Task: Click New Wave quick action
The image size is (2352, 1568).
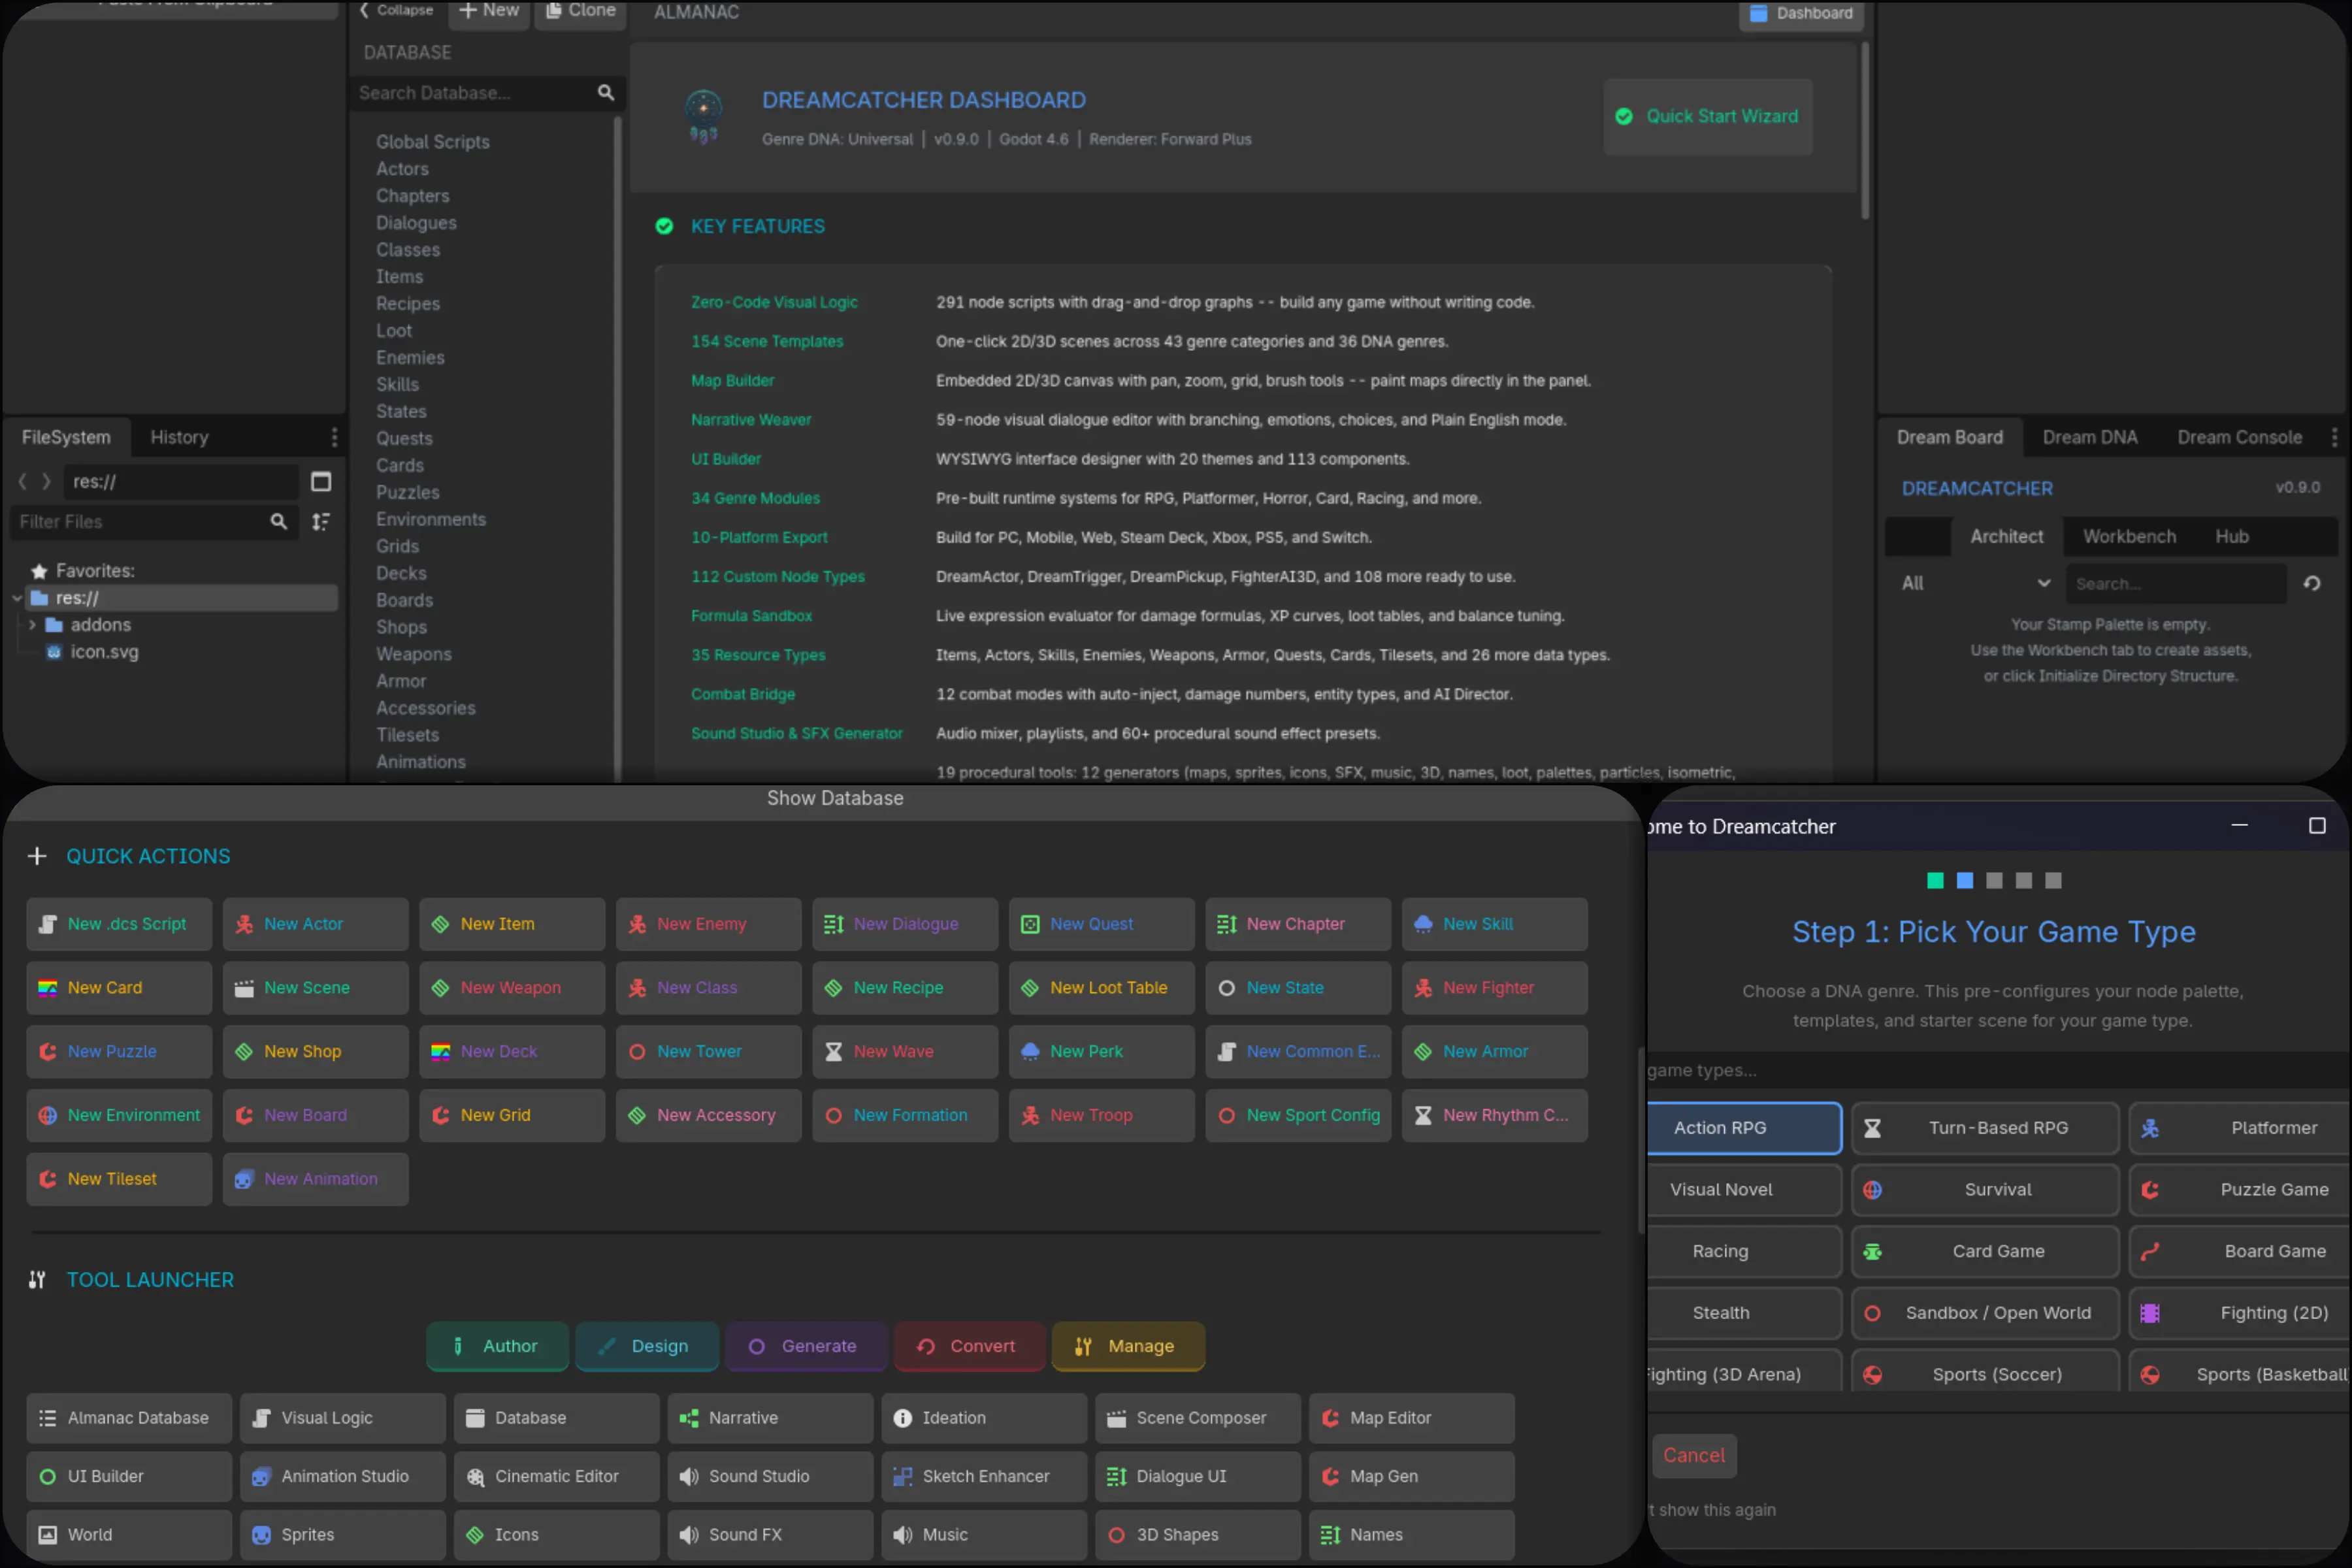Action: 905,1051
